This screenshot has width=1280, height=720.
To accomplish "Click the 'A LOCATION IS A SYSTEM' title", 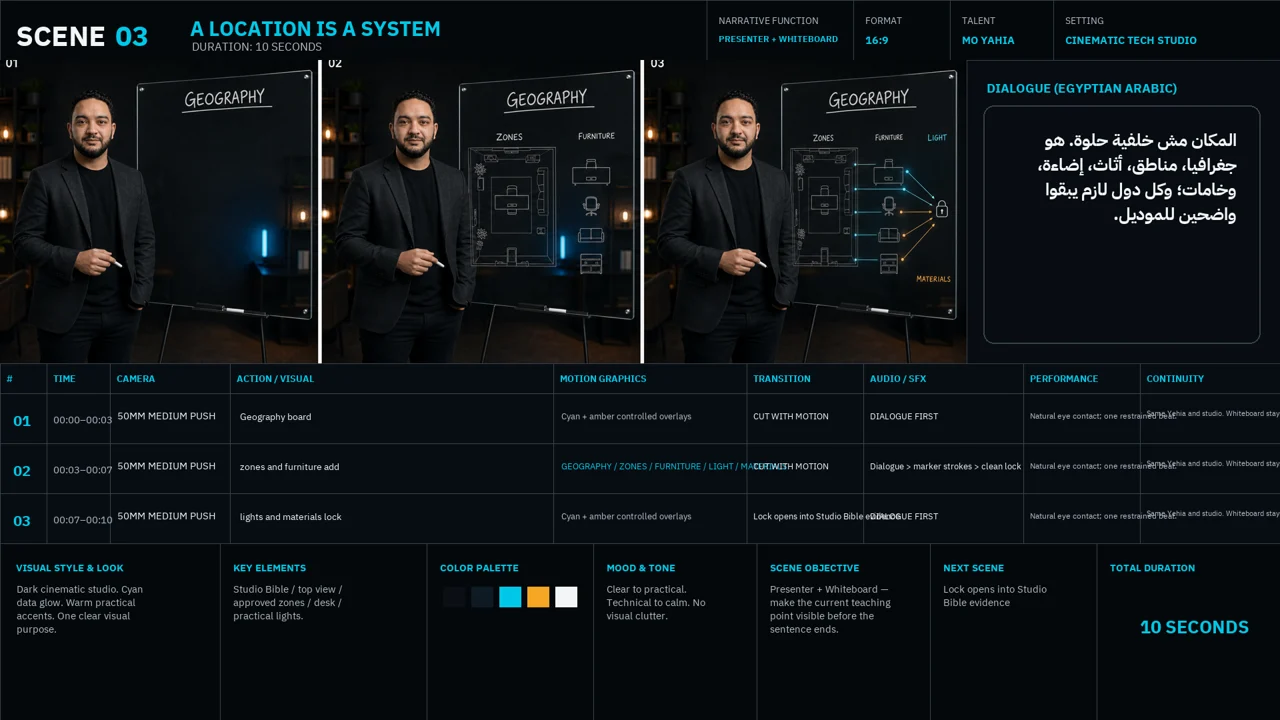I will pos(315,29).
